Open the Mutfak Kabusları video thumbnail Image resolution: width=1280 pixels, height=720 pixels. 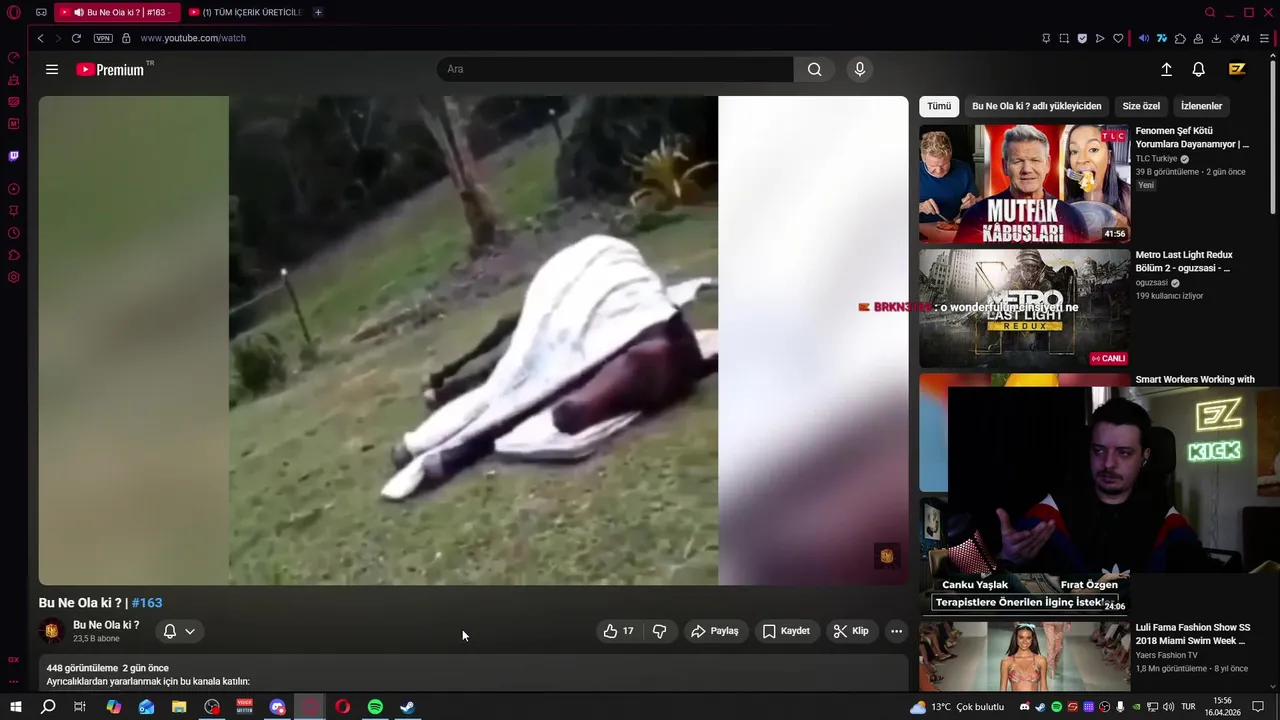coord(1025,184)
